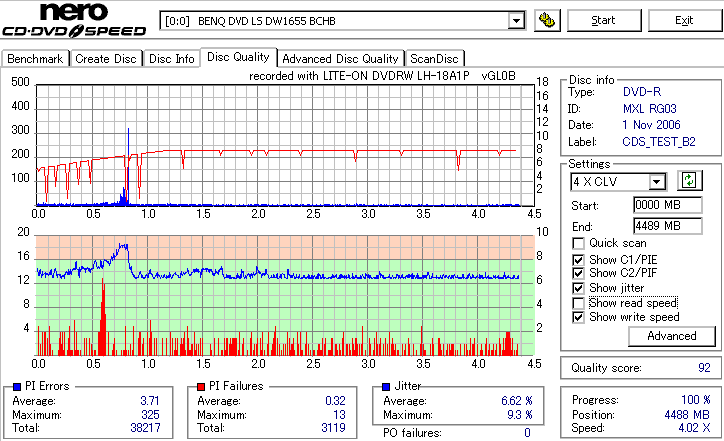Click the PI Failures maximum 13

(x=339, y=415)
